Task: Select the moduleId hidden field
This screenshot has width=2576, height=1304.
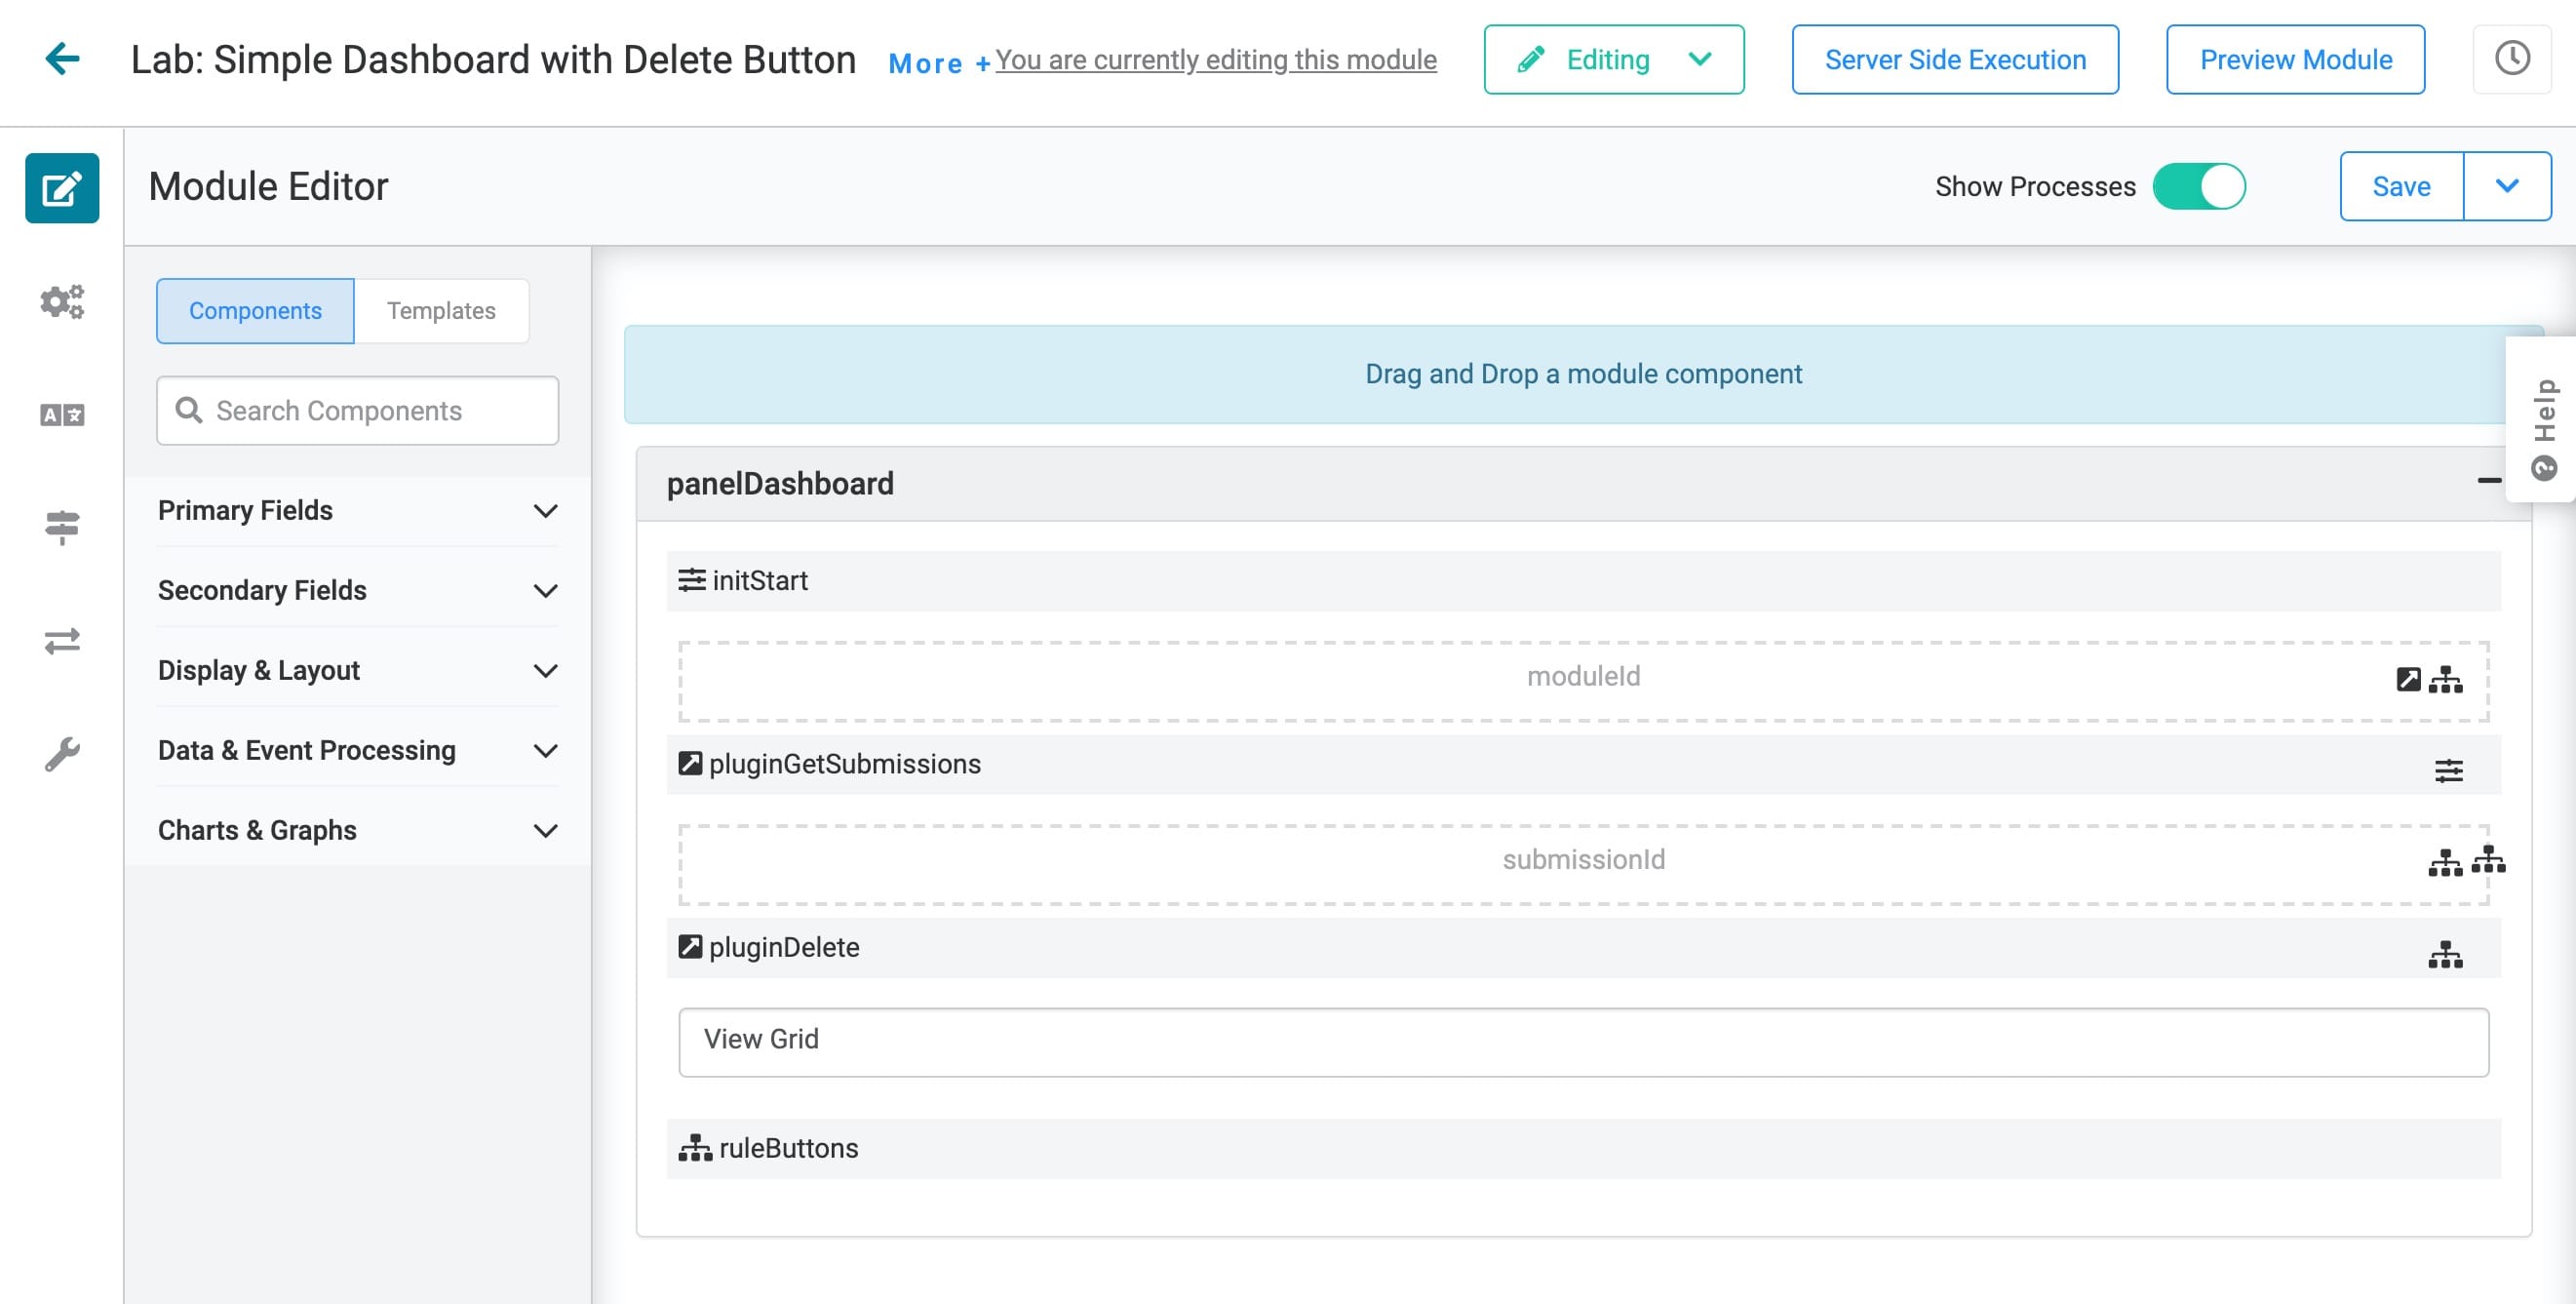Action: (1584, 681)
